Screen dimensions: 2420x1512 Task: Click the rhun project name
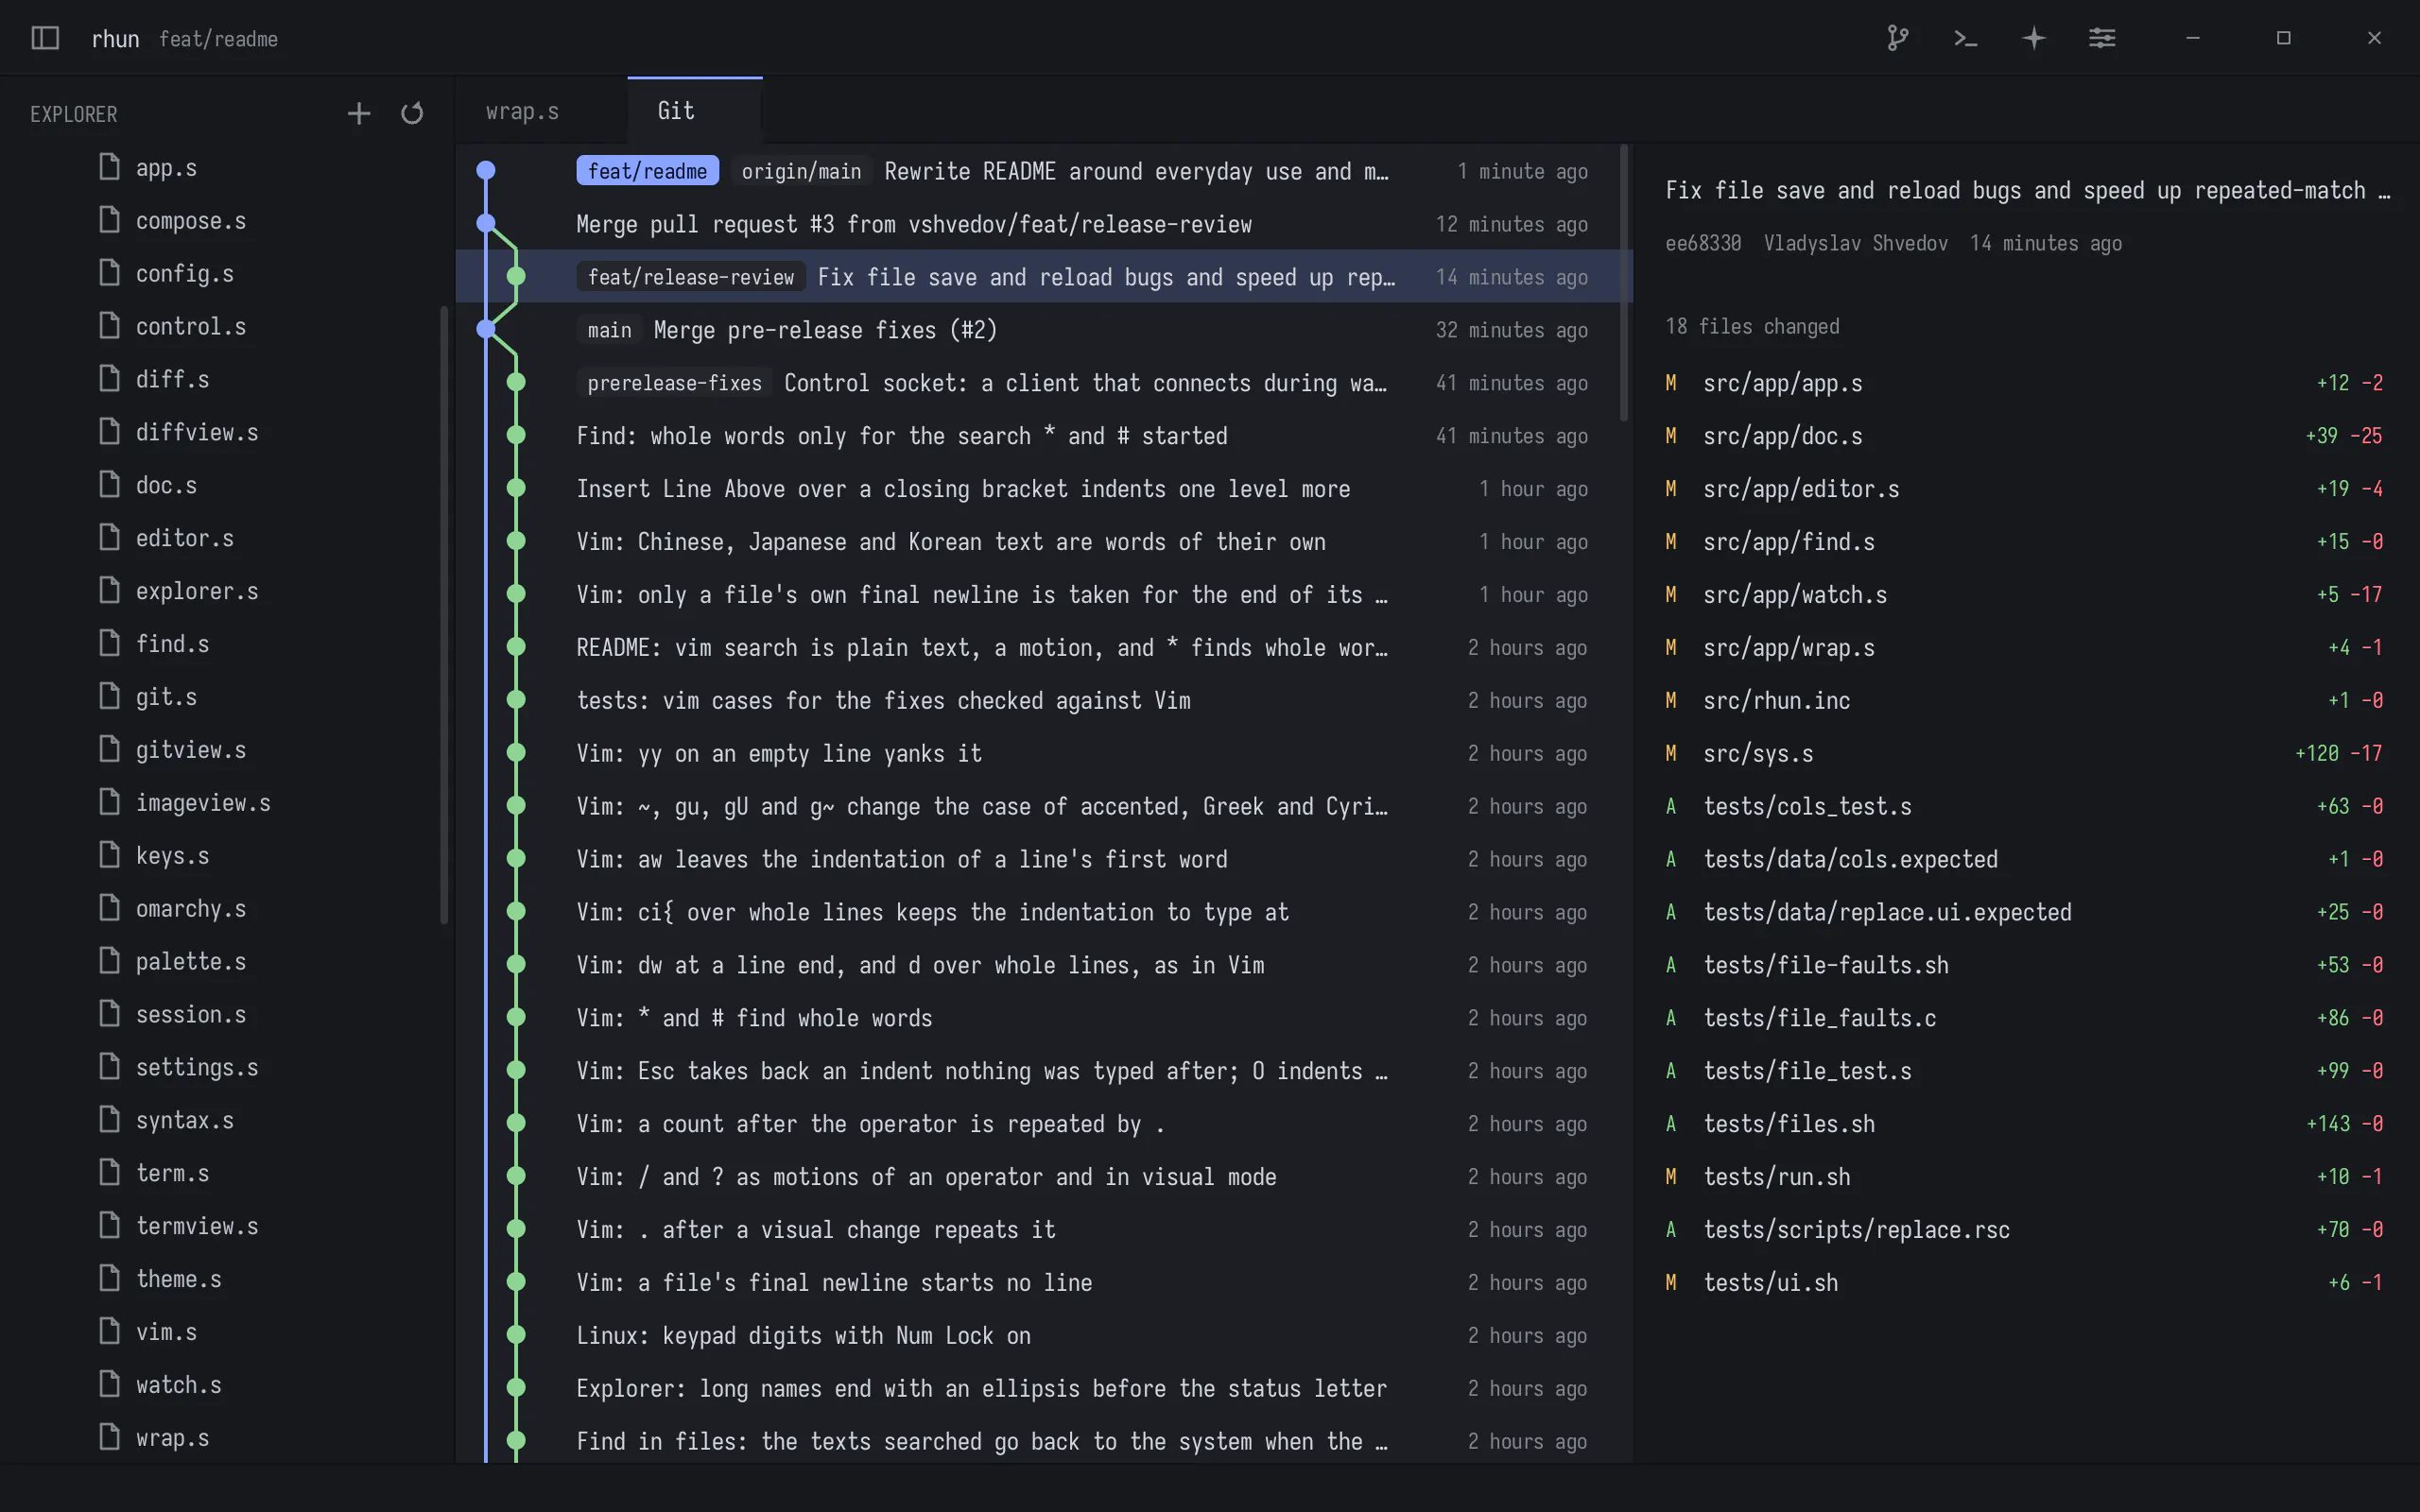click(115, 39)
